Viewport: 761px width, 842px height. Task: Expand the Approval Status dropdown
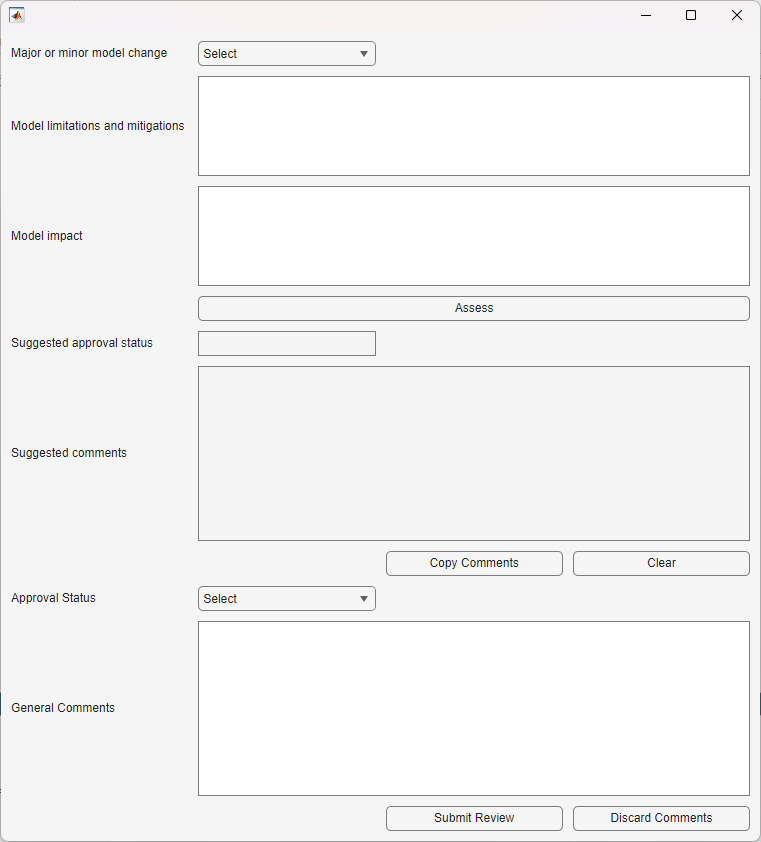tap(286, 599)
